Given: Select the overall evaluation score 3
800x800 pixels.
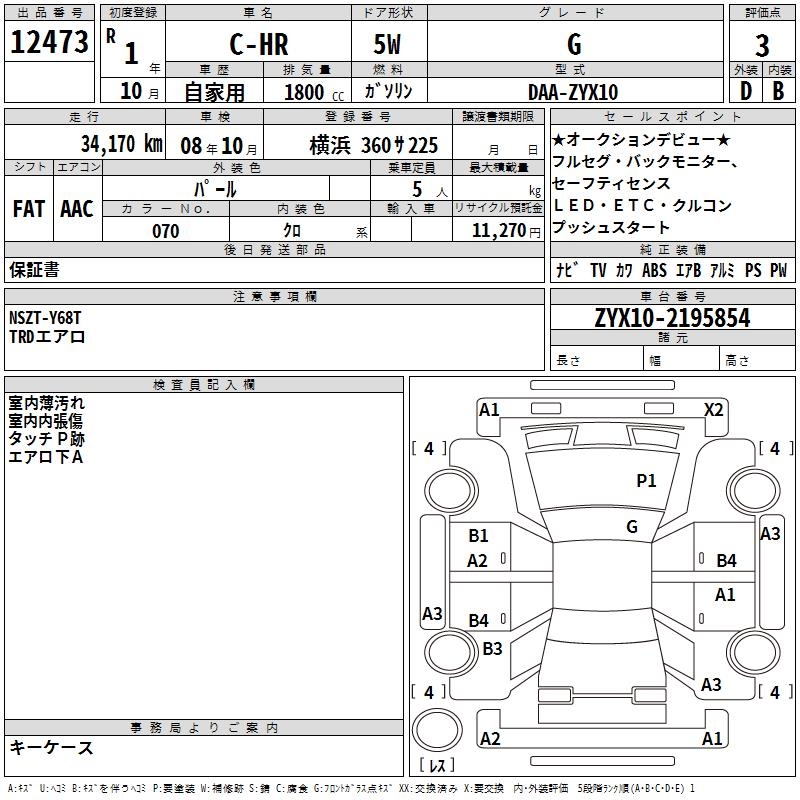Looking at the screenshot, I should click(x=762, y=46).
